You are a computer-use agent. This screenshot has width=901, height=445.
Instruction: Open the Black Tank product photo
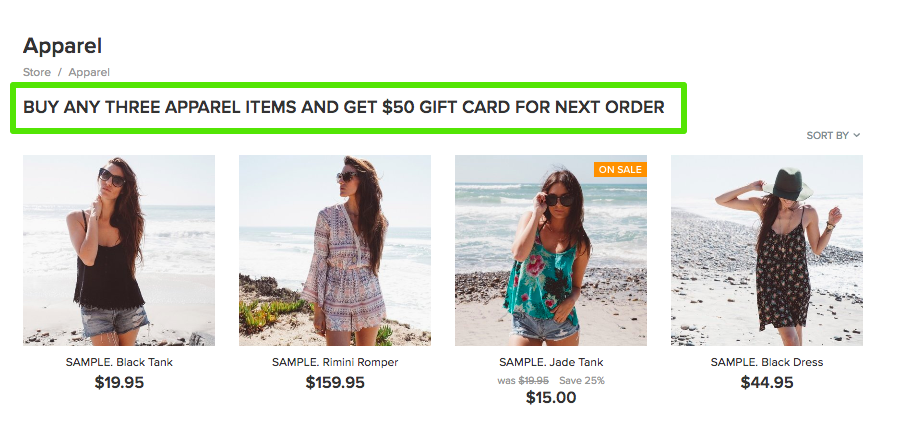[119, 250]
